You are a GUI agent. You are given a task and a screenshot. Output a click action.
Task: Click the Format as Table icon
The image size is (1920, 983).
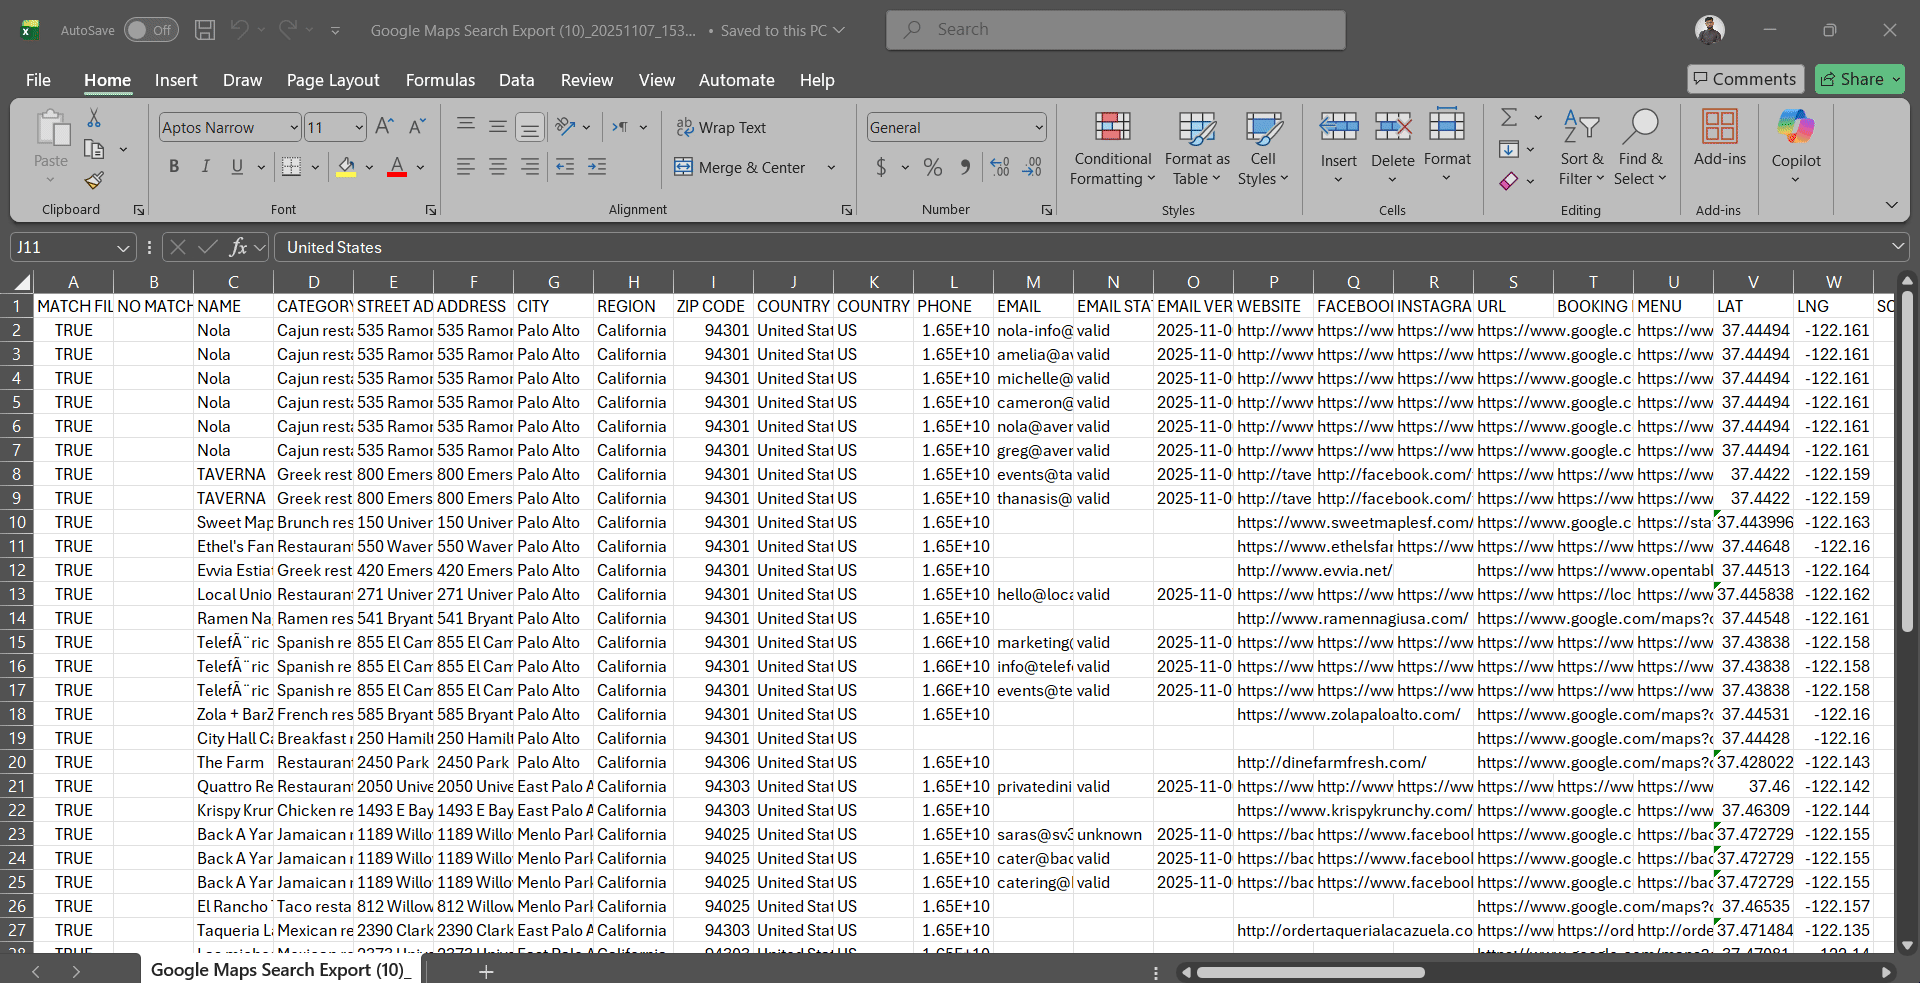pos(1196,150)
